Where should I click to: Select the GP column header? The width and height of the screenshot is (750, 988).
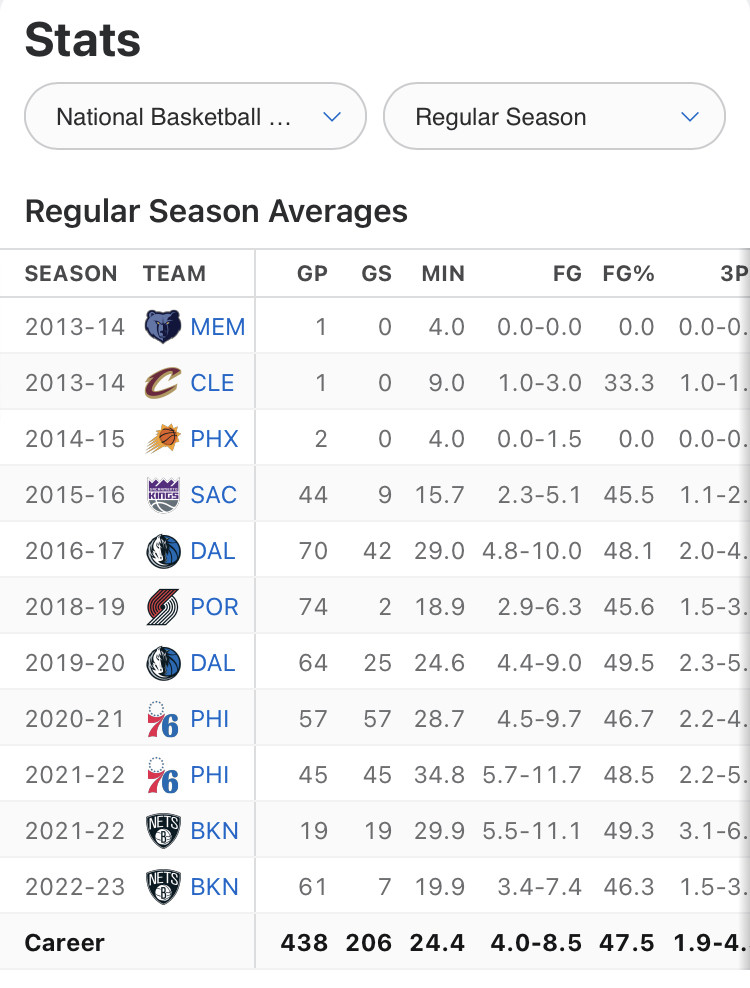point(312,273)
